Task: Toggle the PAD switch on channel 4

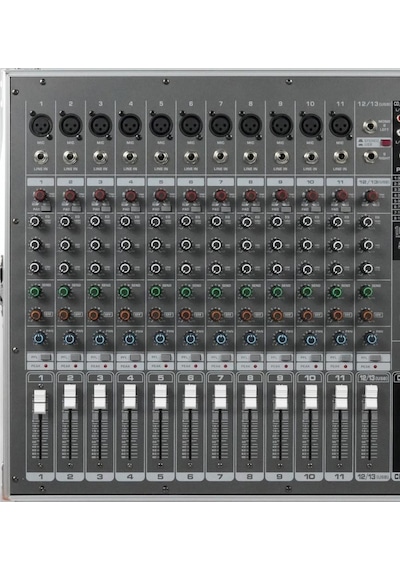Action: tap(136, 208)
